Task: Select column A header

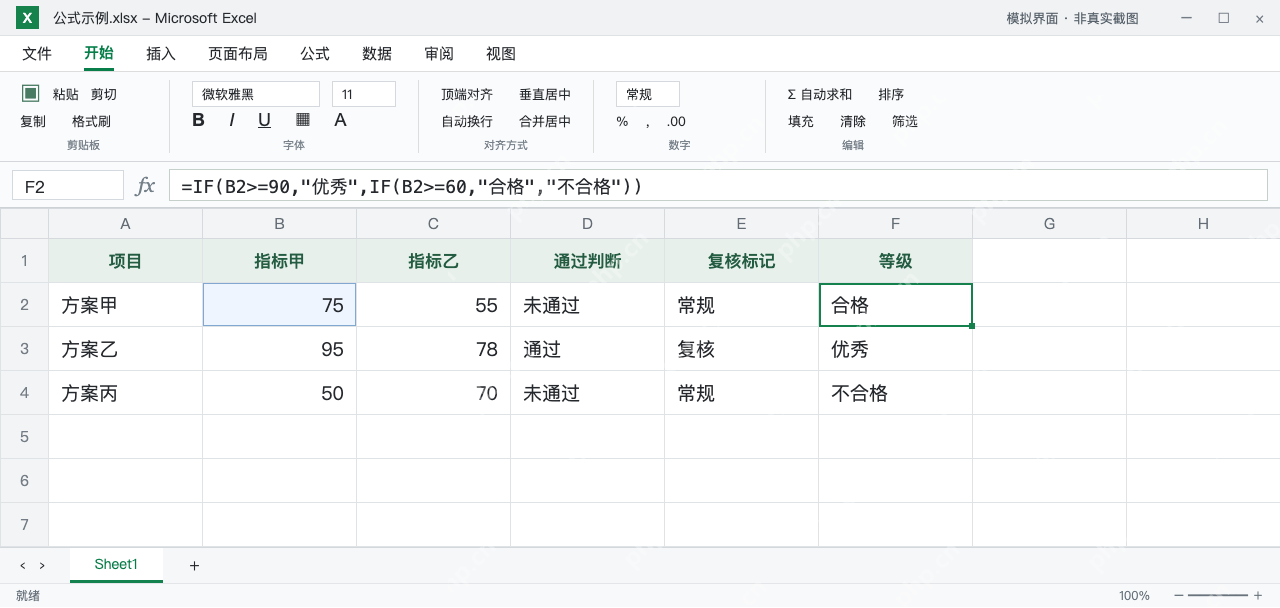Action: click(126, 224)
